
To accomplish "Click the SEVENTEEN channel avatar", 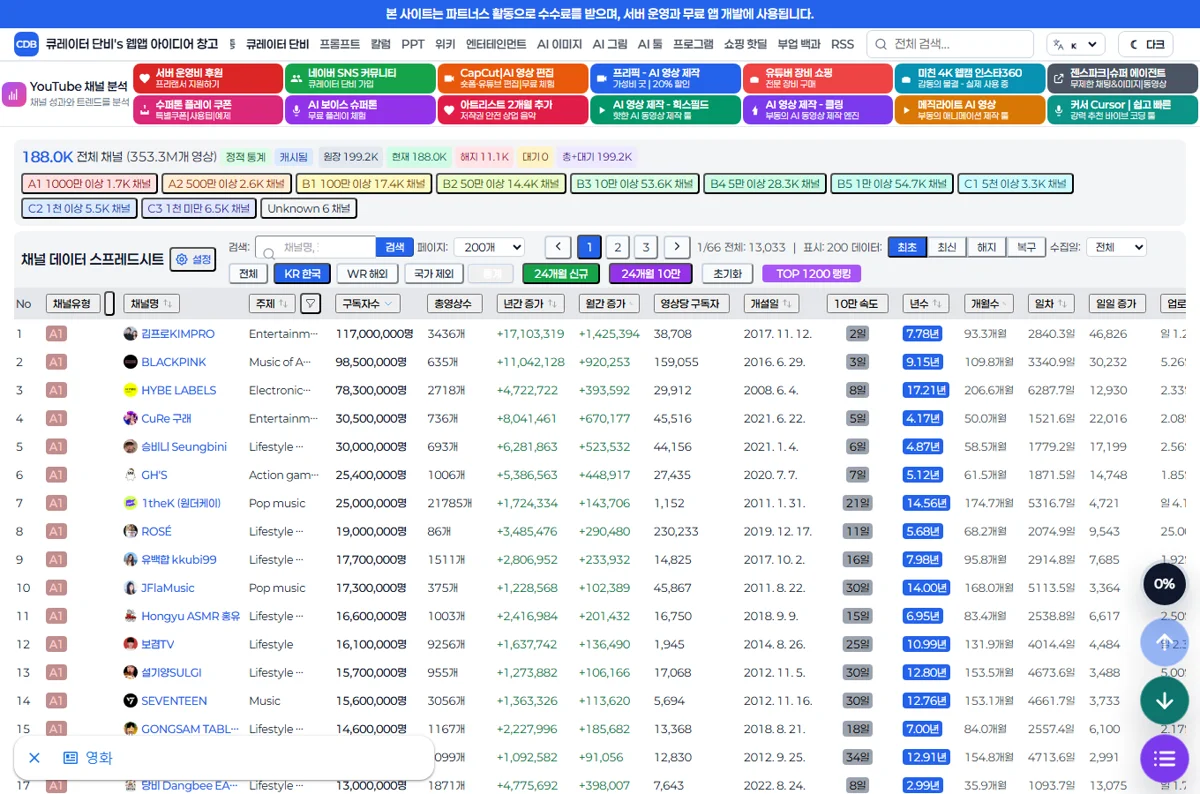I will (x=130, y=700).
